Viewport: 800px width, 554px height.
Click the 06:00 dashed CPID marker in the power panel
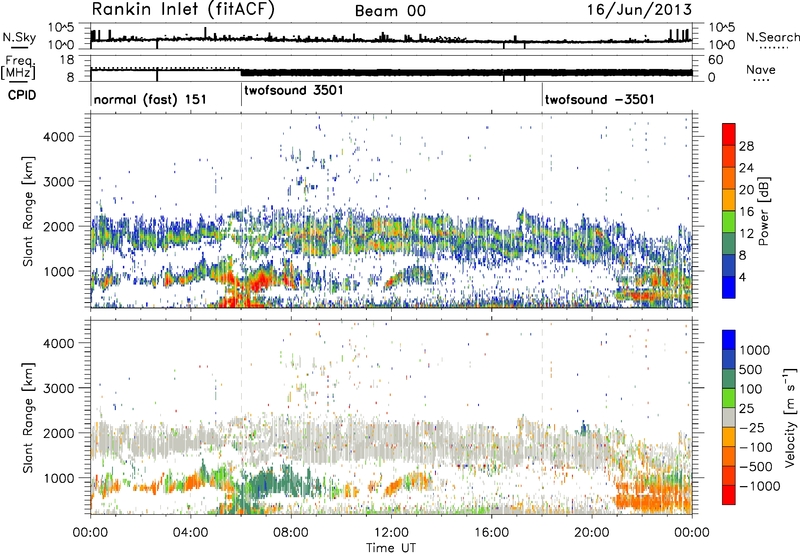pyautogui.click(x=241, y=211)
